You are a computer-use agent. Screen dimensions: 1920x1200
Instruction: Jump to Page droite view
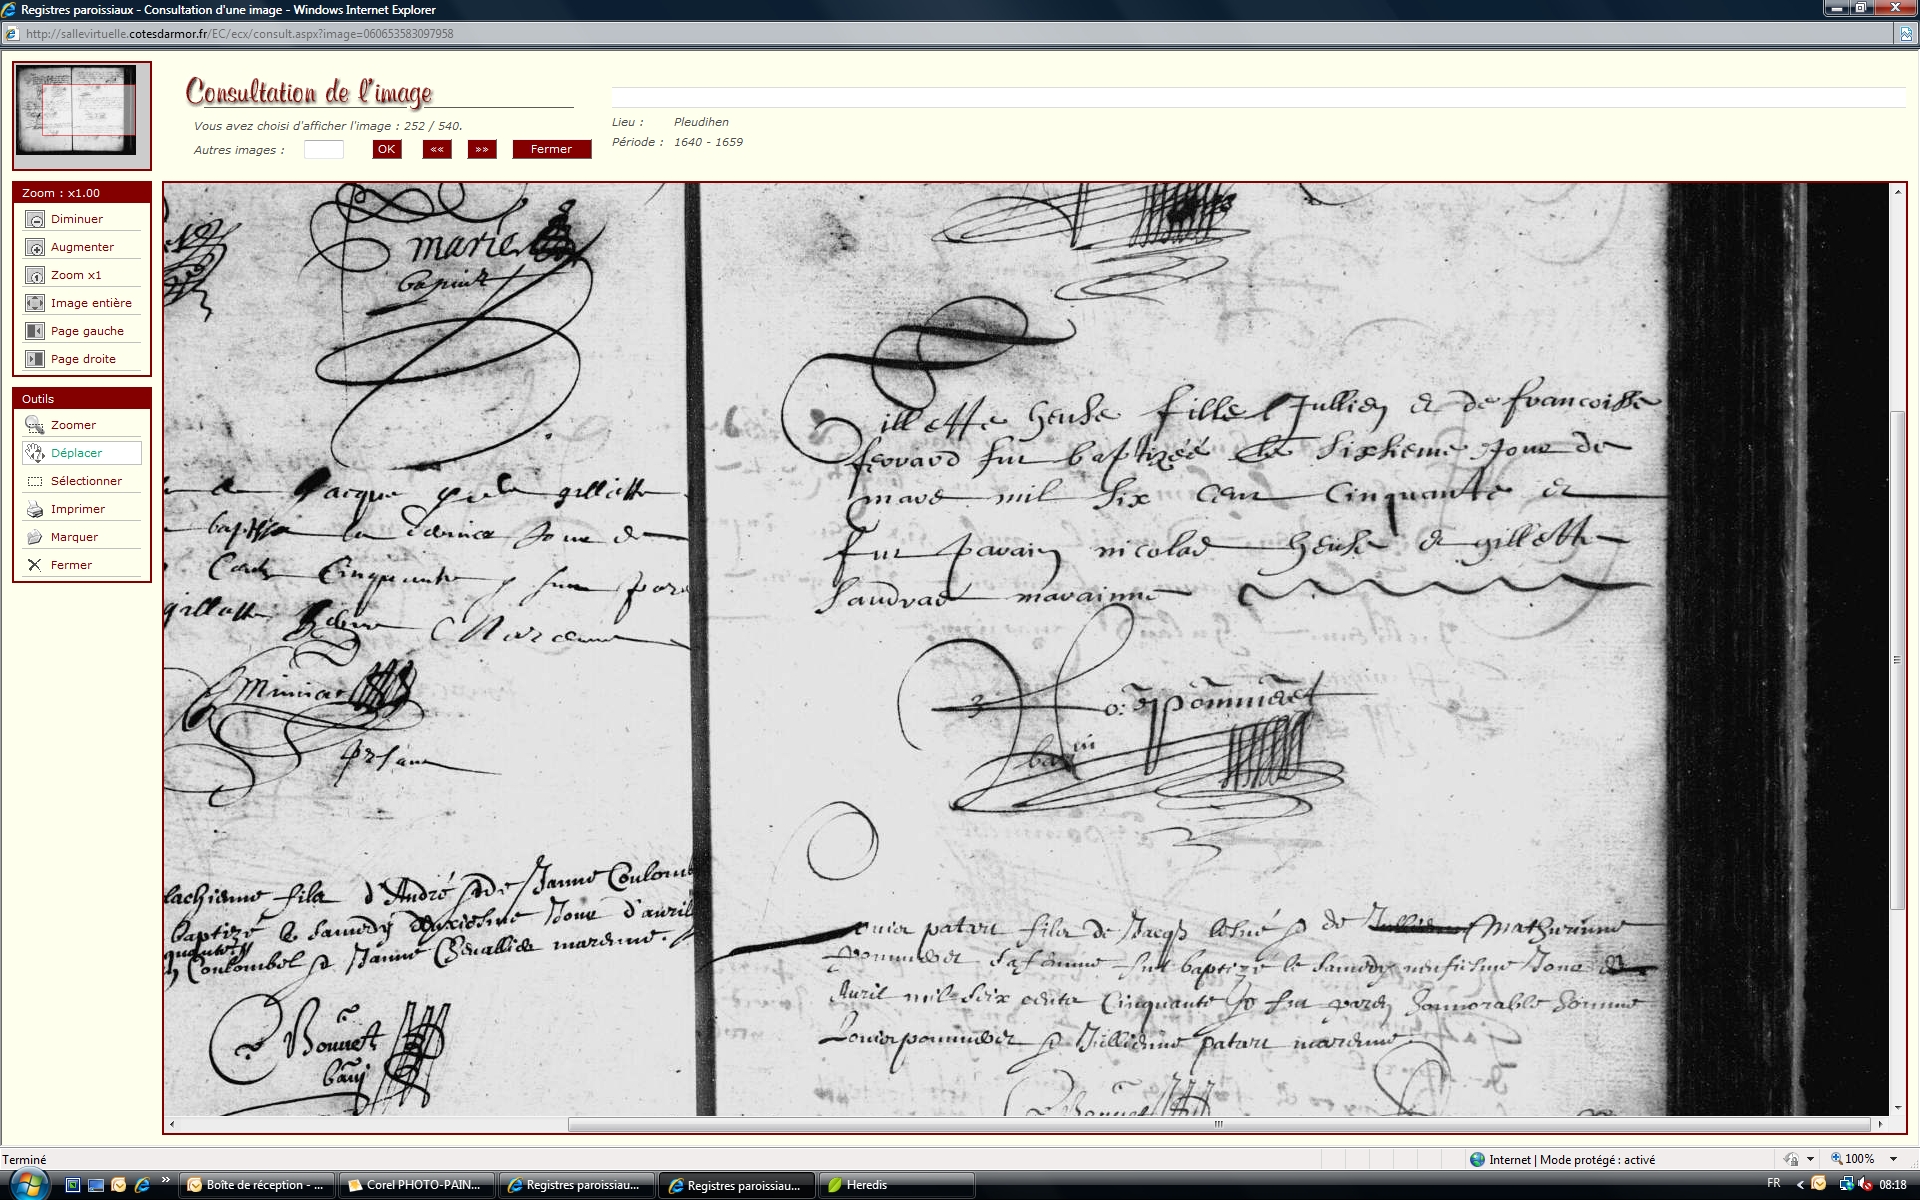(x=35, y=359)
